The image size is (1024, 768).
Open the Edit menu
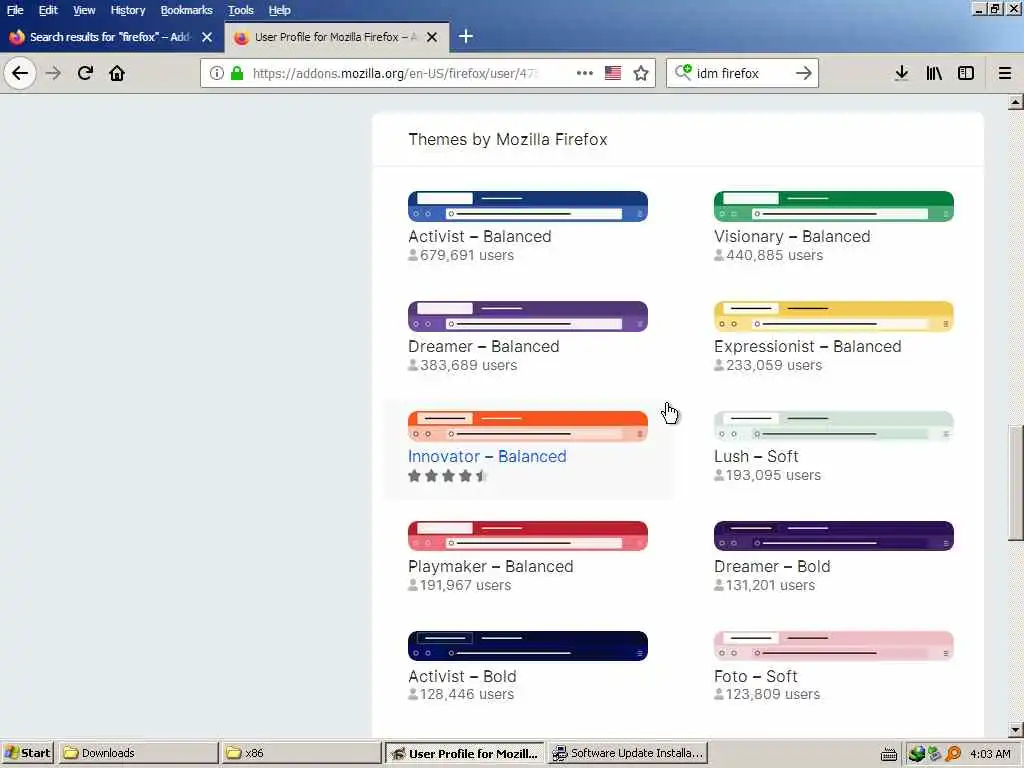(x=48, y=10)
